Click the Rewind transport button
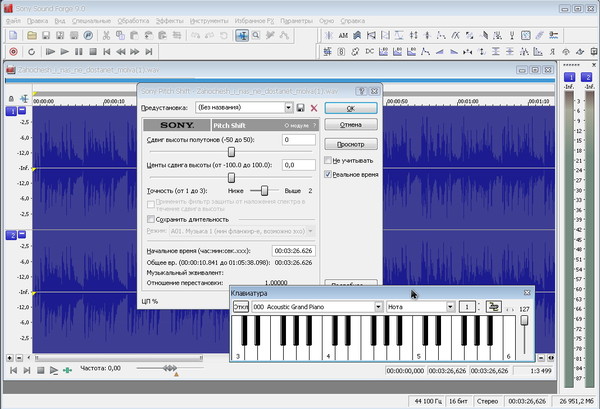This screenshot has width=600, height=409. point(121,51)
